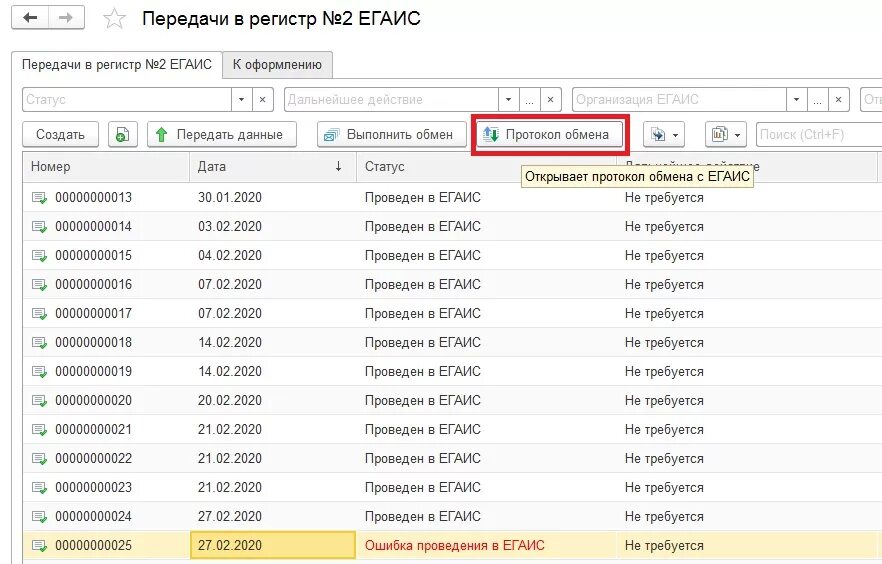Open the К оформлению tab
Screen dimensions: 882x564
pyautogui.click(x=277, y=65)
